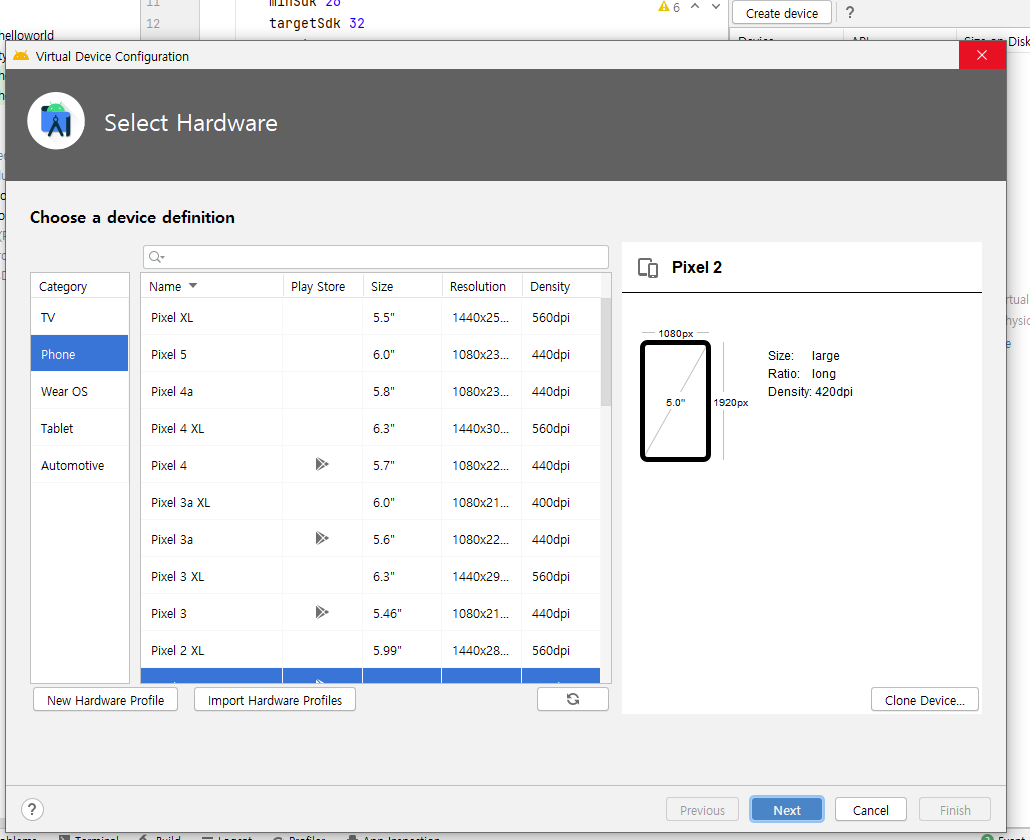Click the Size column header
1030x840 pixels.
tap(403, 286)
